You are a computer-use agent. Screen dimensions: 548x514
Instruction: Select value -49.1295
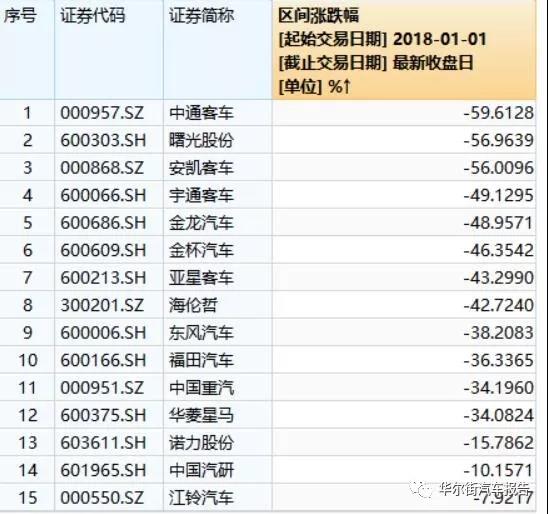pos(499,195)
